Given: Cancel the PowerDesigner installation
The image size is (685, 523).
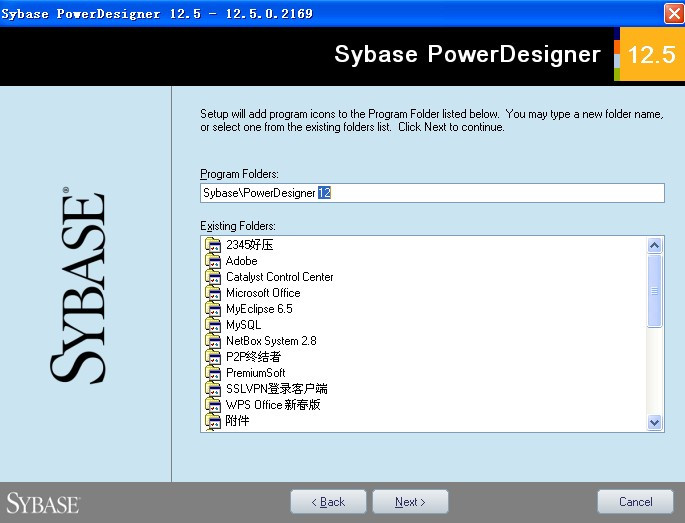Looking at the screenshot, I should [635, 502].
